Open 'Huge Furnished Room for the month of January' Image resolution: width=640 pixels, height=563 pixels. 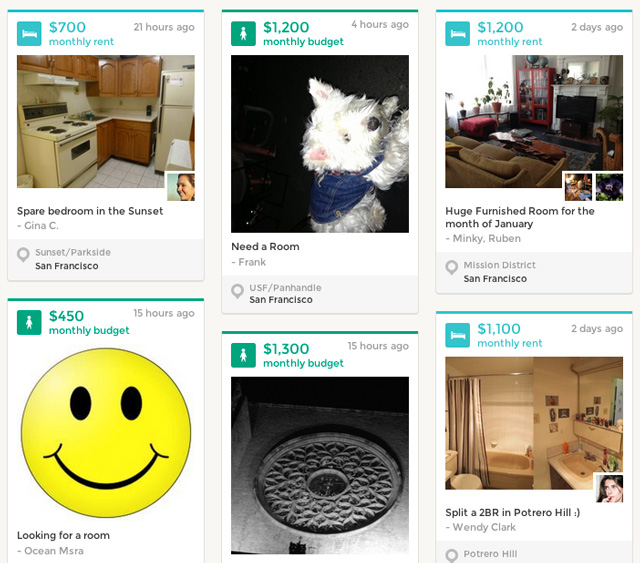pos(520,217)
